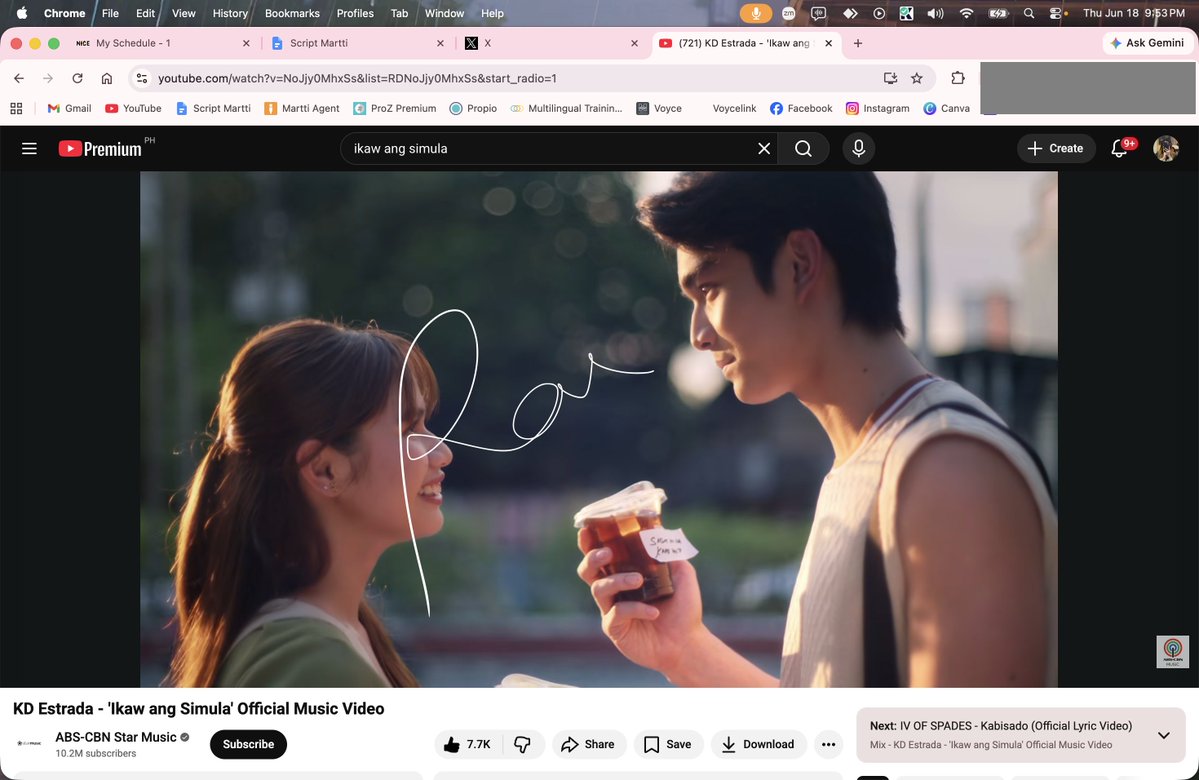Click the Ask Gemini button
The height and width of the screenshot is (780, 1199).
click(1146, 43)
